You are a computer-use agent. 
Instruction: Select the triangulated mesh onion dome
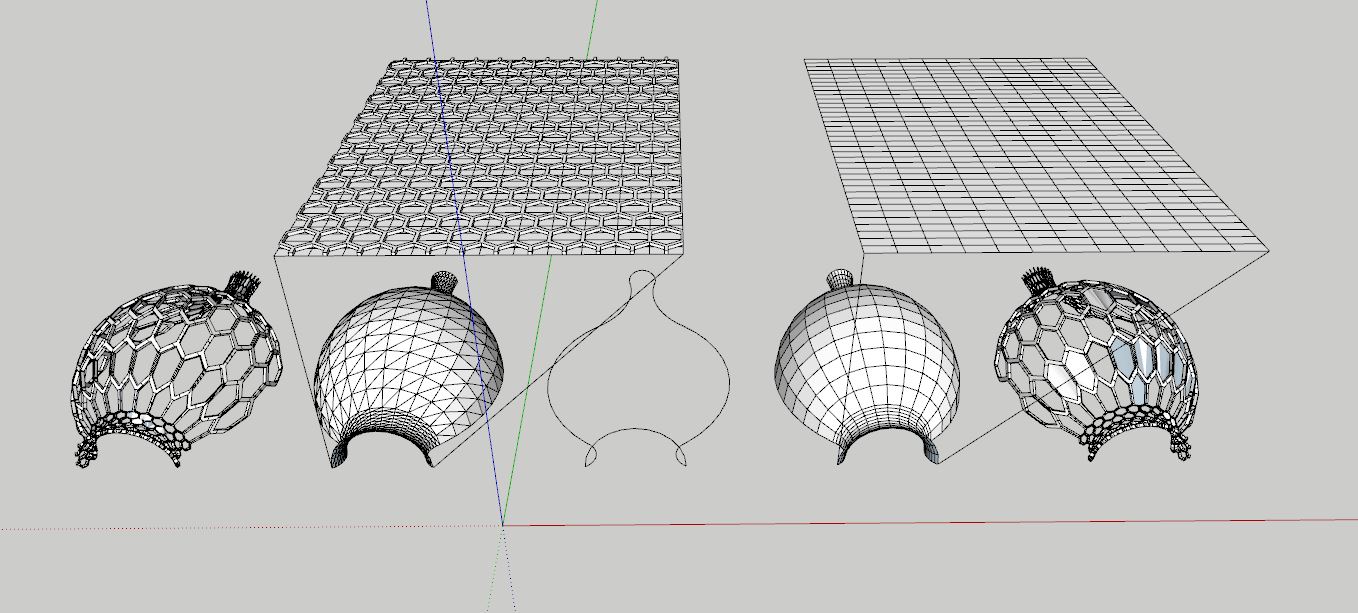pyautogui.click(x=410, y=370)
